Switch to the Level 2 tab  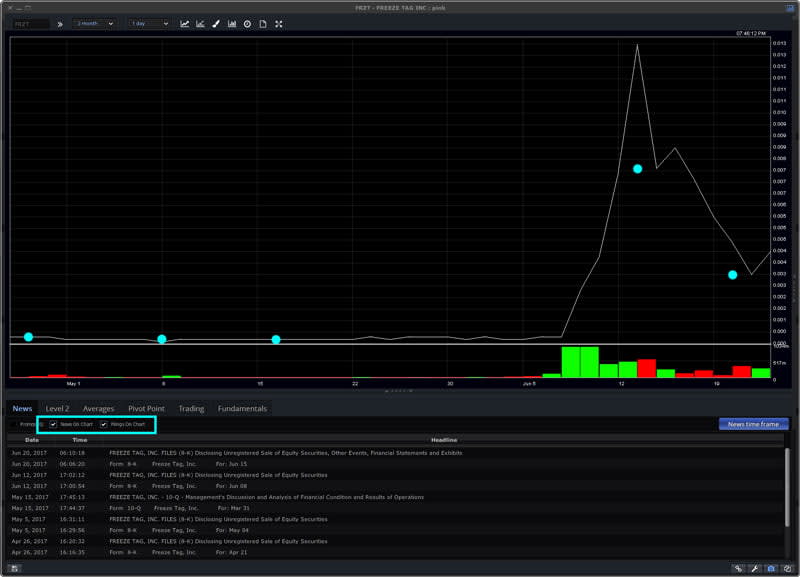pos(60,407)
